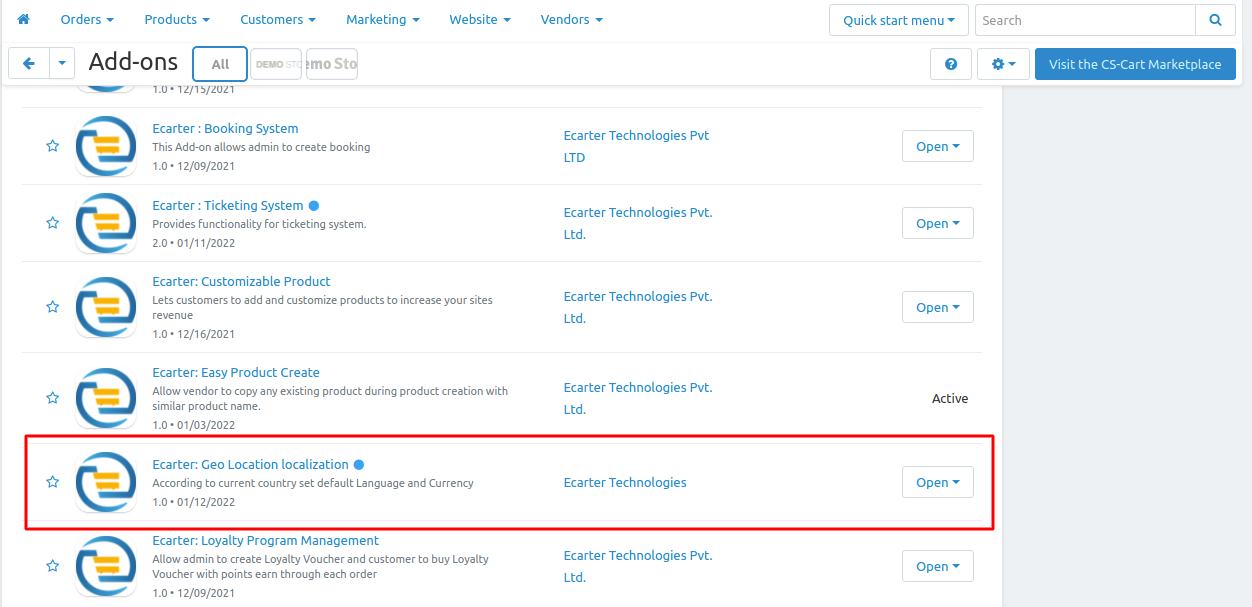
Task: Open Ecarter: Easy Product Create link
Action: (236, 372)
